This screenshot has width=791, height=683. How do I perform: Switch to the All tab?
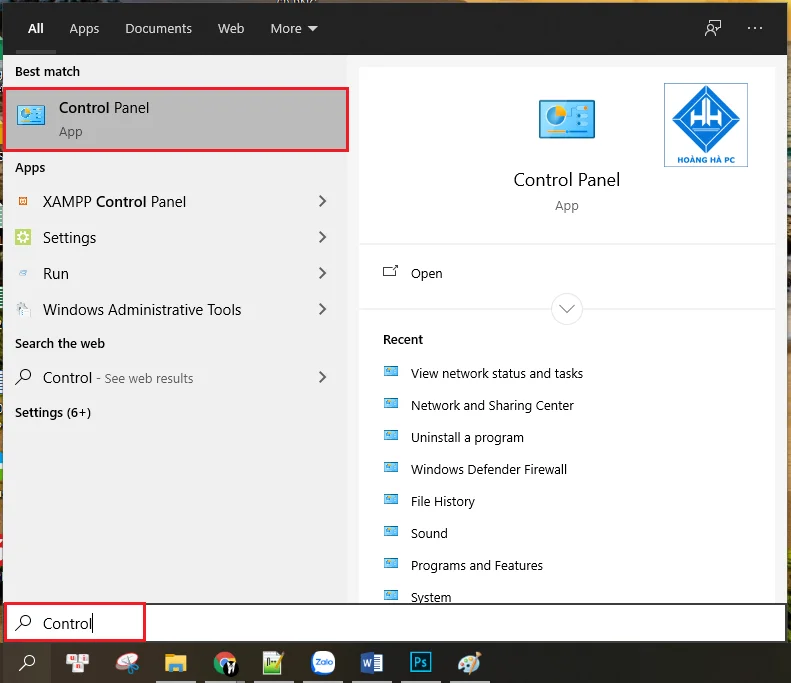coord(35,29)
